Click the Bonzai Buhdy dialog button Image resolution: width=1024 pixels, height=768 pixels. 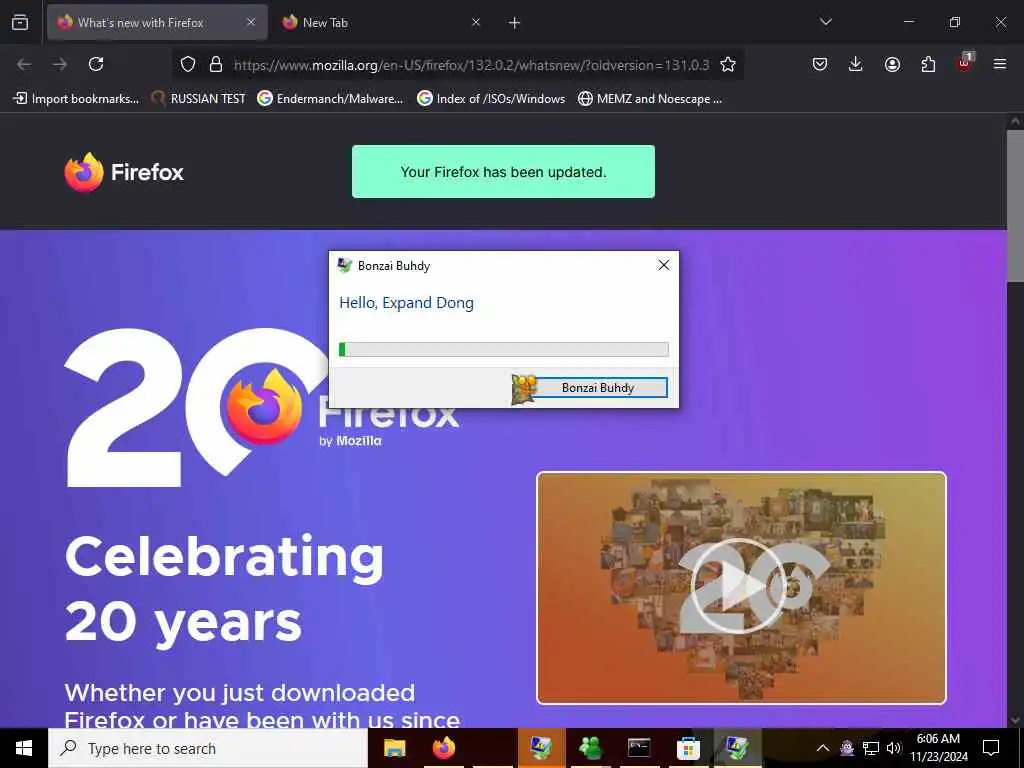598,387
